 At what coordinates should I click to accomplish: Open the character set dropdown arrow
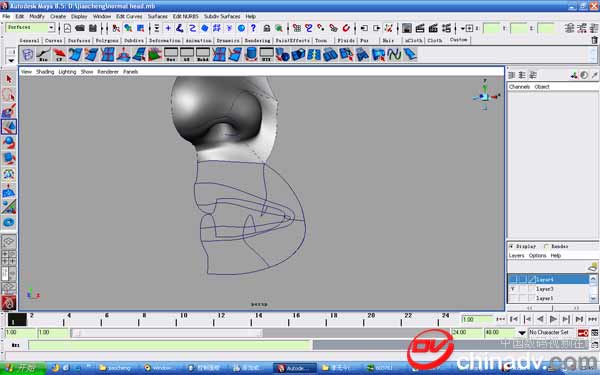[522, 333]
